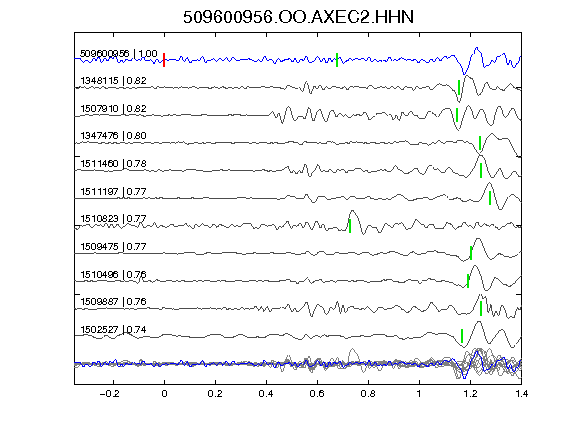Click the label 1502527 | 0.74

(114, 330)
